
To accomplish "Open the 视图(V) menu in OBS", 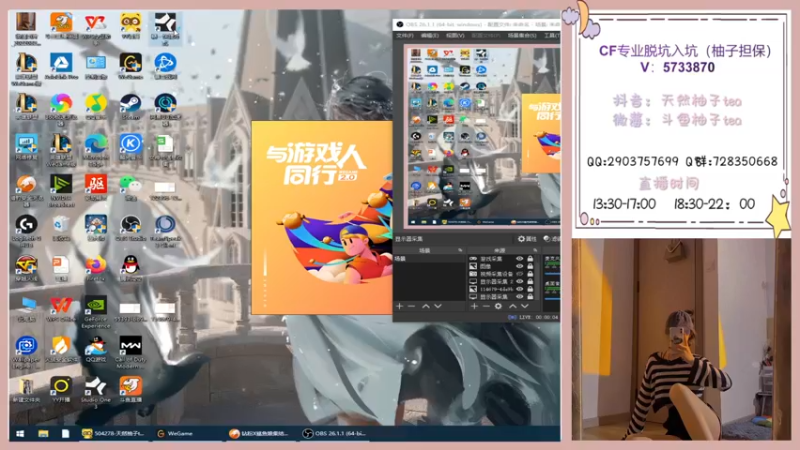I will coord(455,35).
